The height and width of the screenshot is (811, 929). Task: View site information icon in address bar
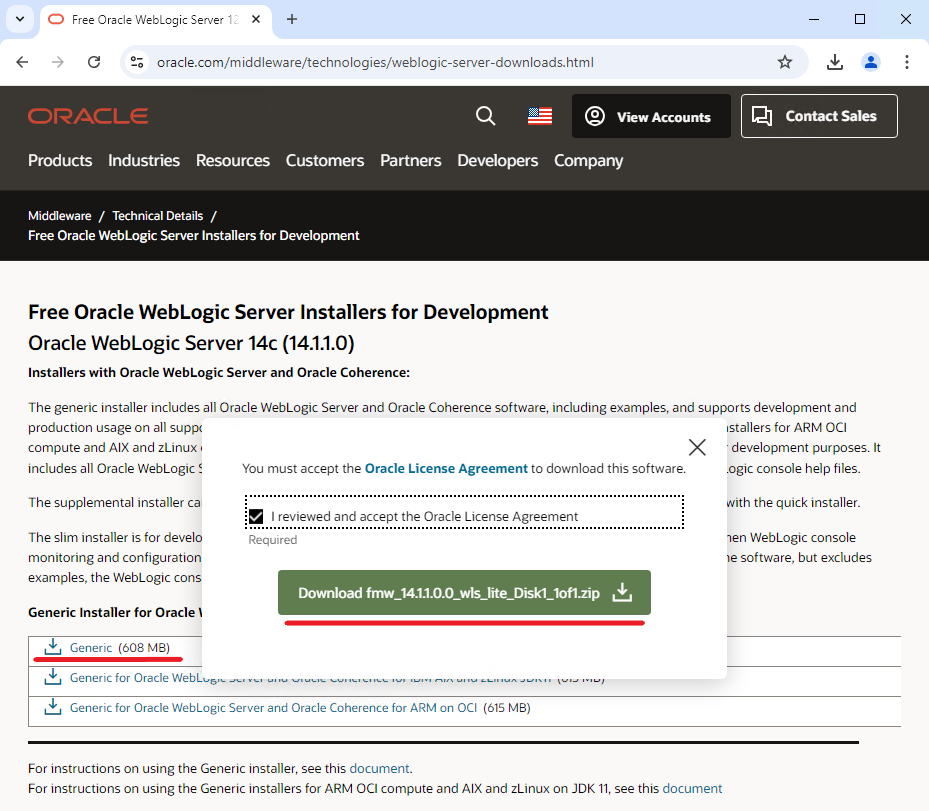[137, 62]
